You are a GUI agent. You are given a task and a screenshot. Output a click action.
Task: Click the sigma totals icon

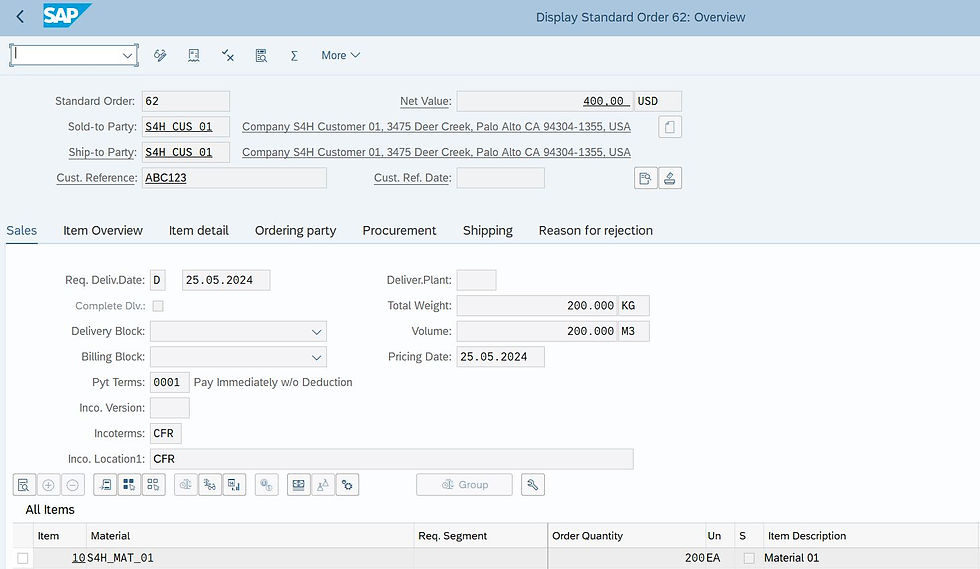point(294,56)
